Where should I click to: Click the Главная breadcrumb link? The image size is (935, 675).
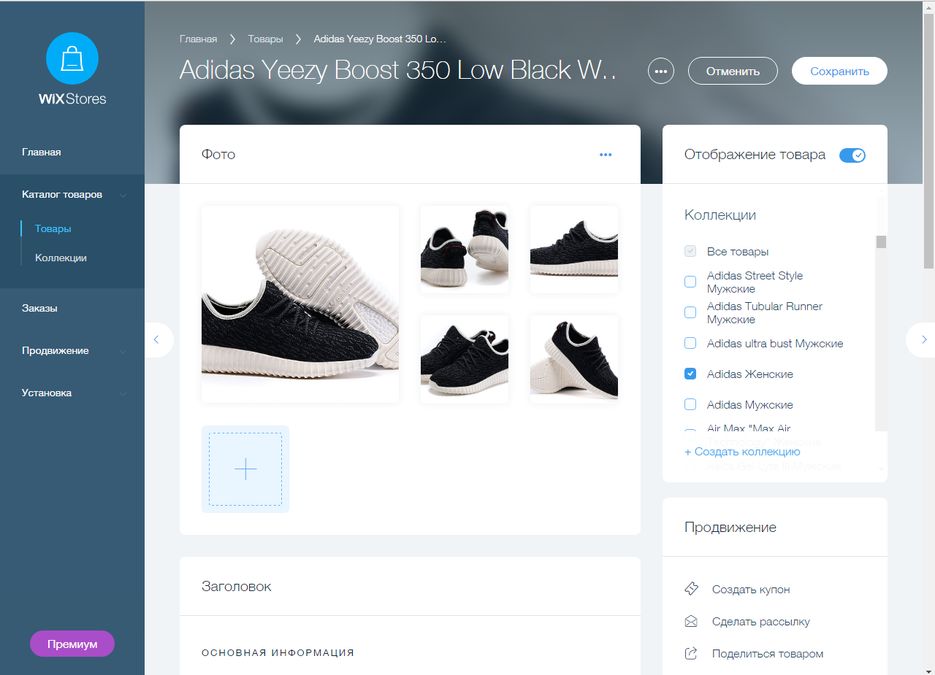pos(198,39)
